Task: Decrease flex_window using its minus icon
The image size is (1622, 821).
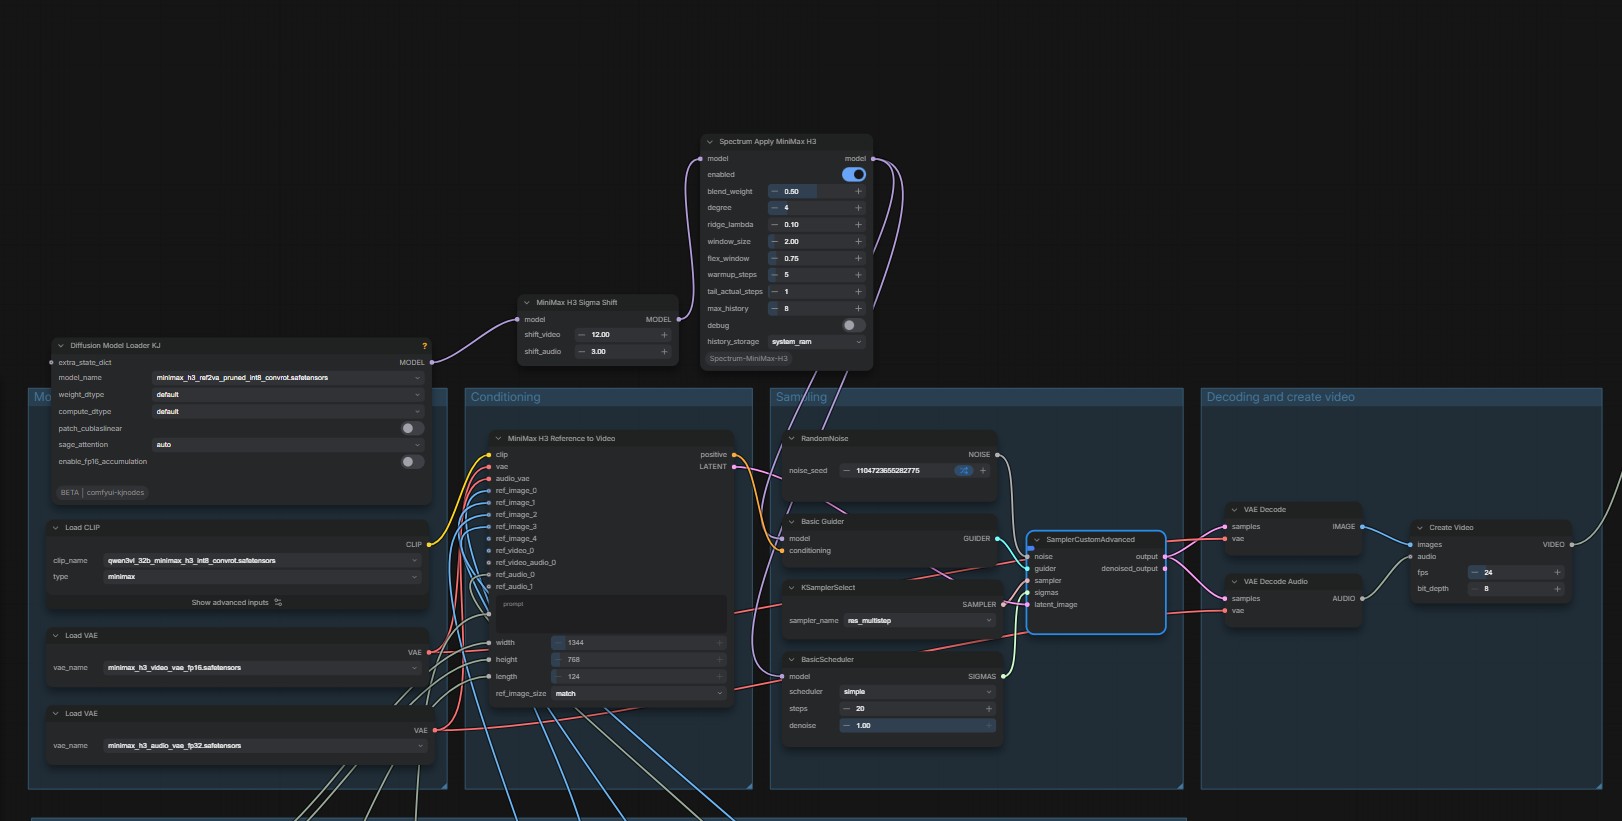Action: pyautogui.click(x=774, y=259)
